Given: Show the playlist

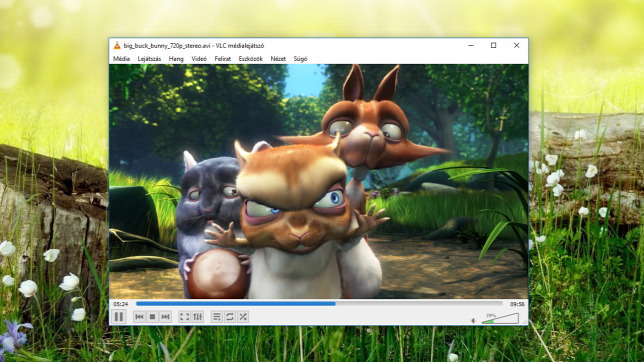Looking at the screenshot, I should 216,317.
